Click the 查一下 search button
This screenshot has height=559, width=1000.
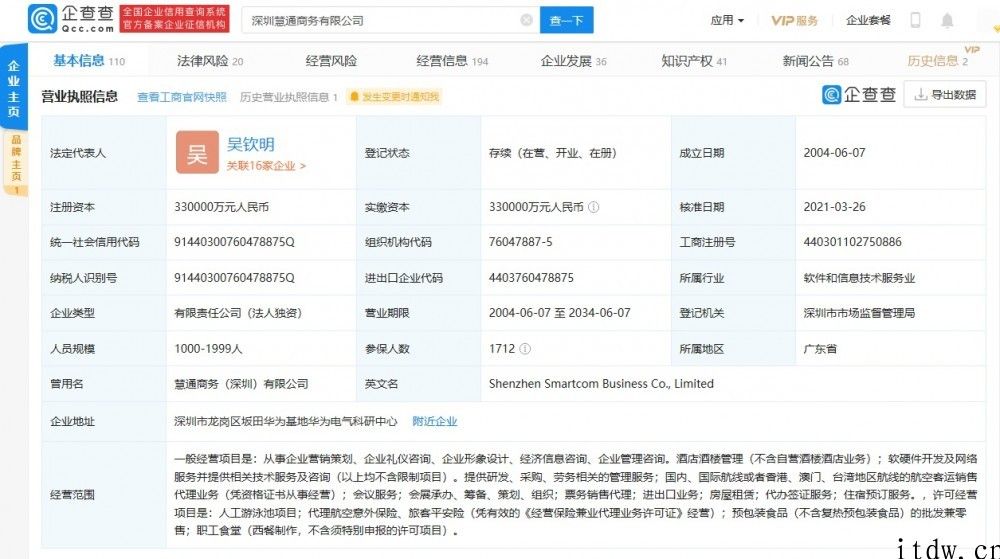click(x=566, y=20)
